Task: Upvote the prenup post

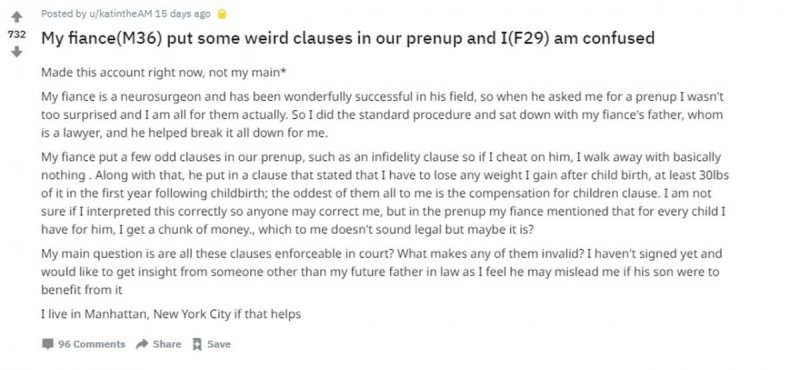Action: click(17, 17)
